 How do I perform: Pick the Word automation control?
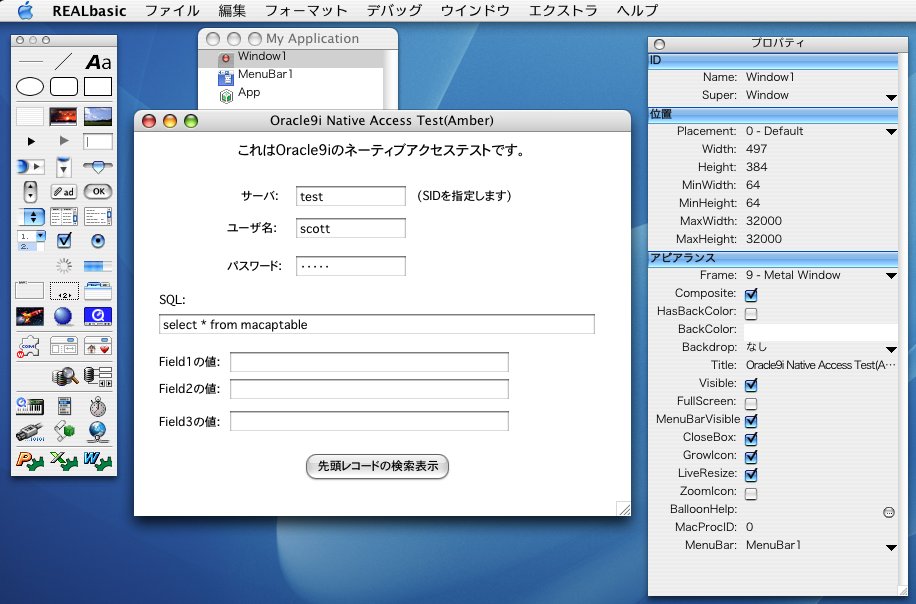tap(98, 461)
